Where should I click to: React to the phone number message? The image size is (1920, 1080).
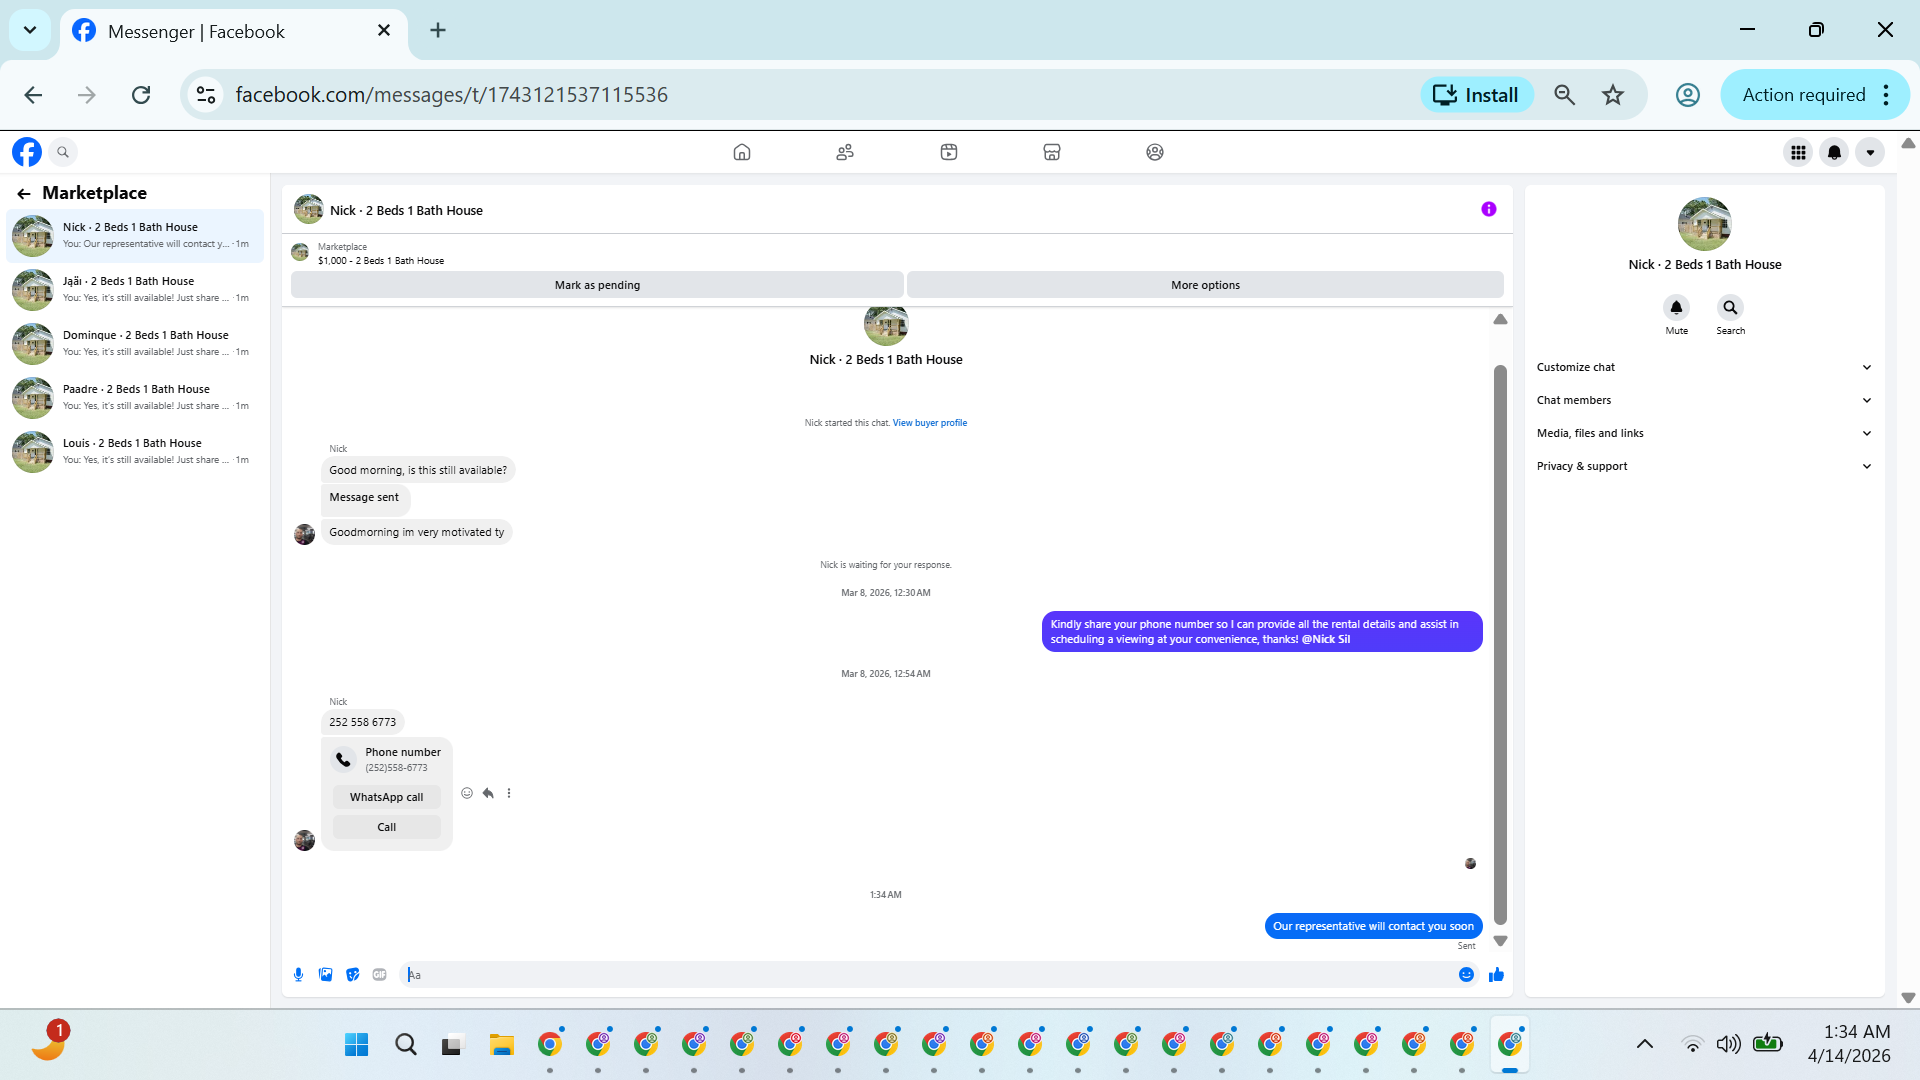[x=467, y=793]
